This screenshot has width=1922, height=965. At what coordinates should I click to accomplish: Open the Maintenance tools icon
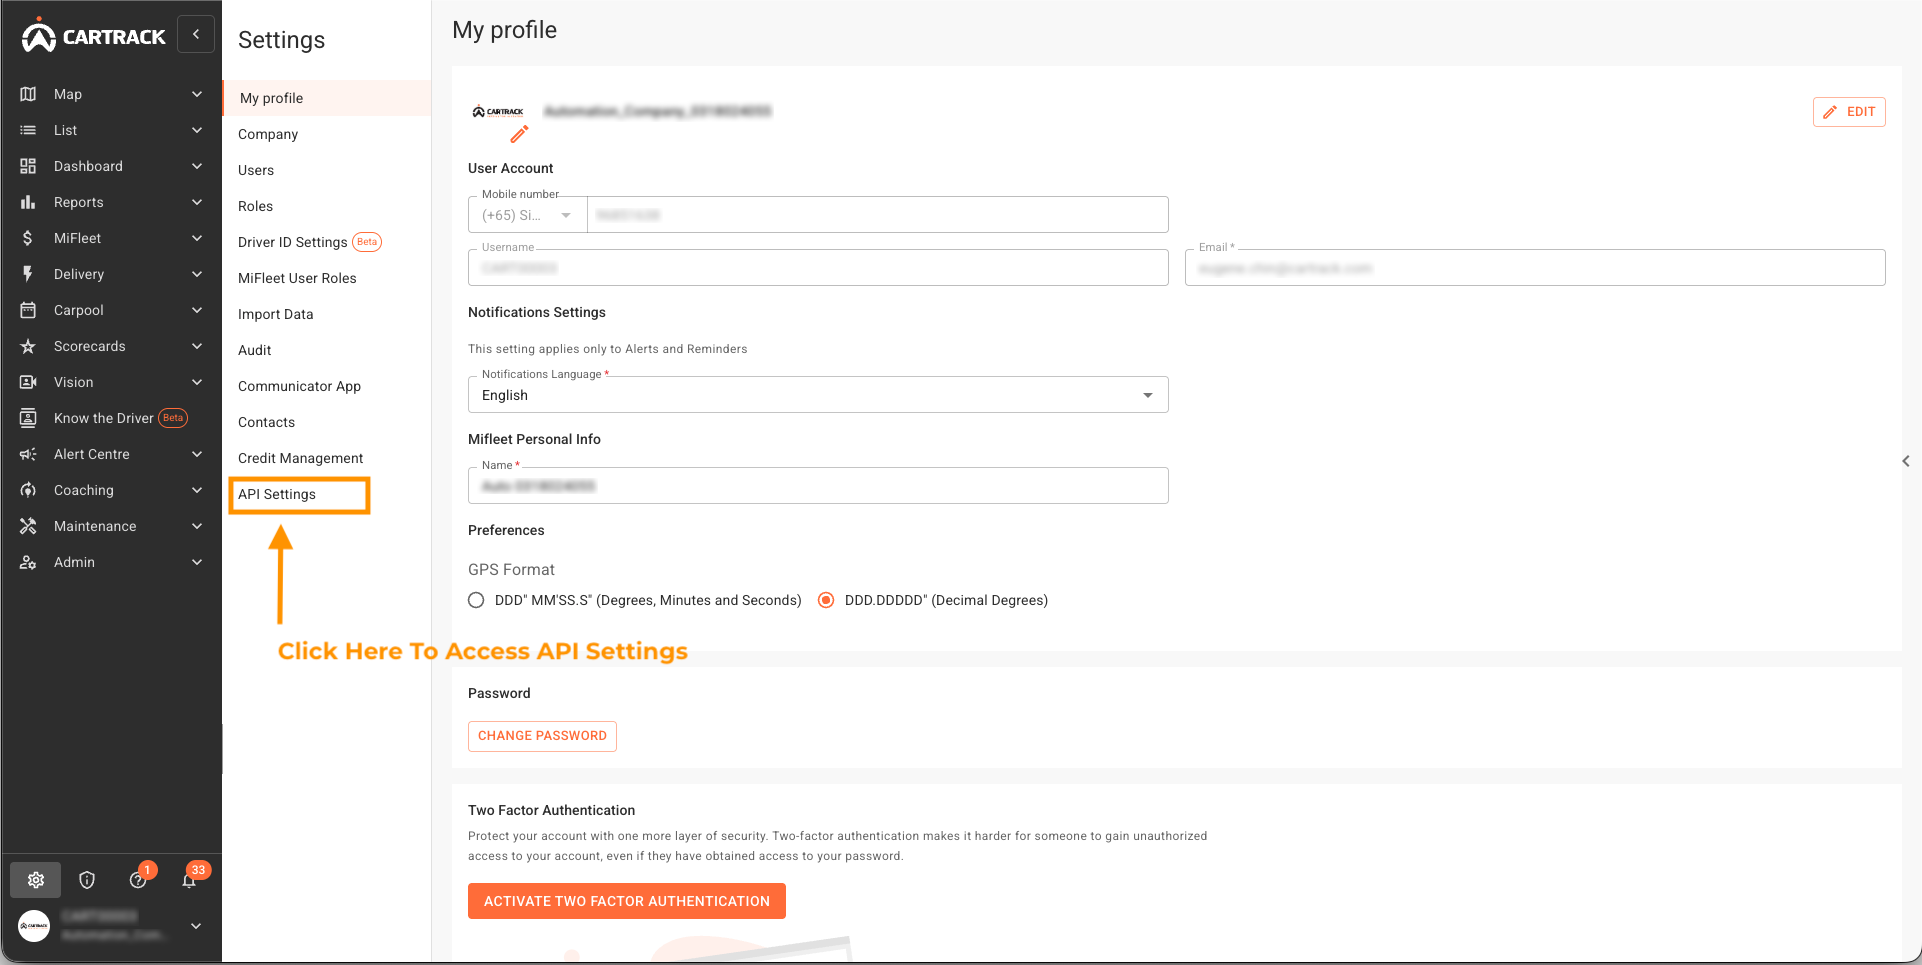tap(29, 526)
